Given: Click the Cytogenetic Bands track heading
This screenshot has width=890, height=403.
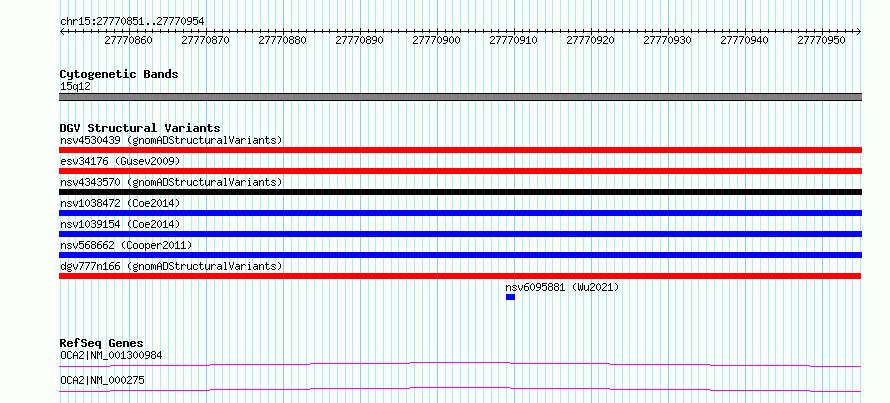Looking at the screenshot, I should click(x=119, y=74).
